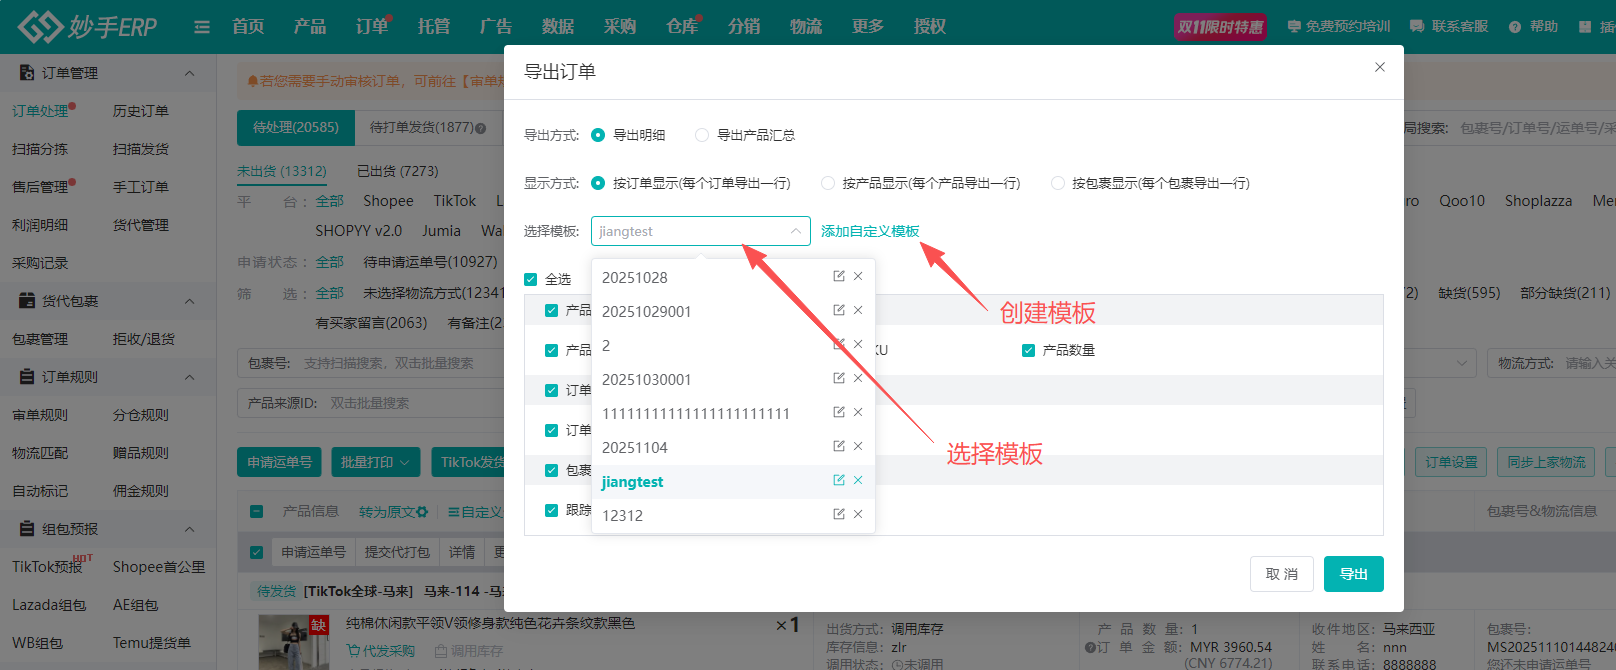1616x670 pixels.
Task: Open the 仓库 top menu
Action: click(x=682, y=27)
